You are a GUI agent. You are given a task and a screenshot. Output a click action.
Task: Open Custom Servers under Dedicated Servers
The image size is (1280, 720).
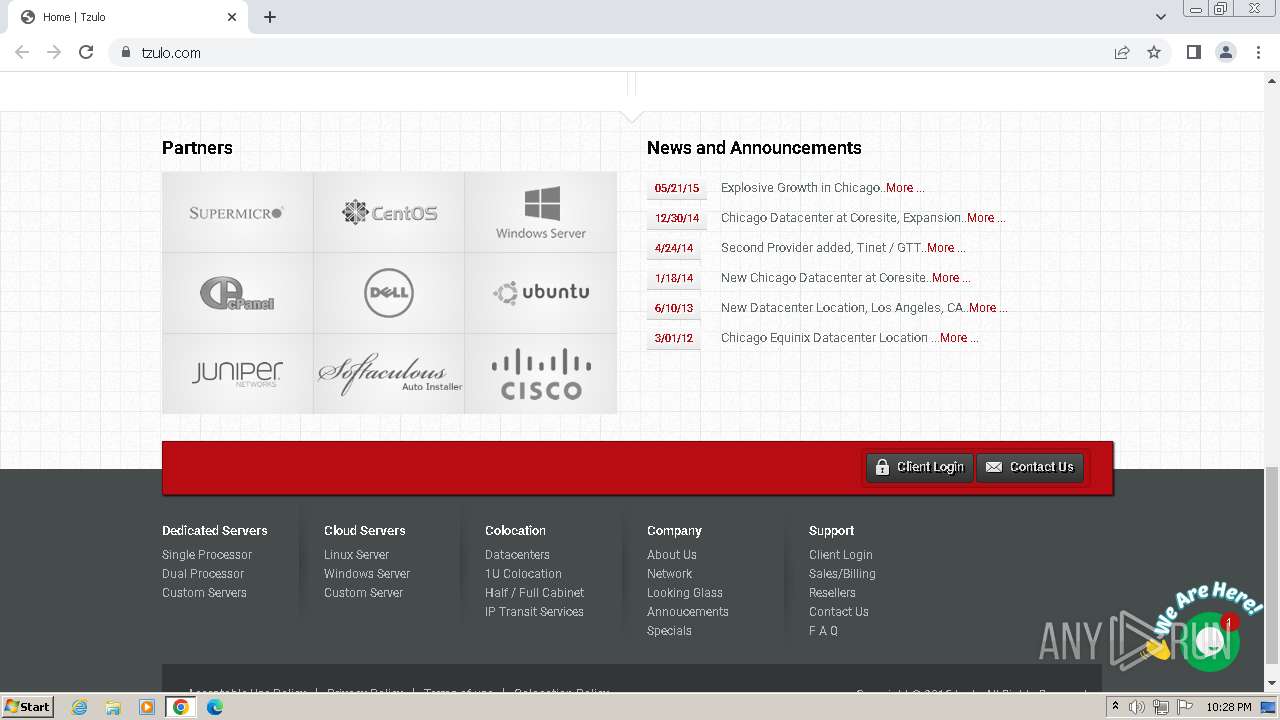tap(204, 593)
